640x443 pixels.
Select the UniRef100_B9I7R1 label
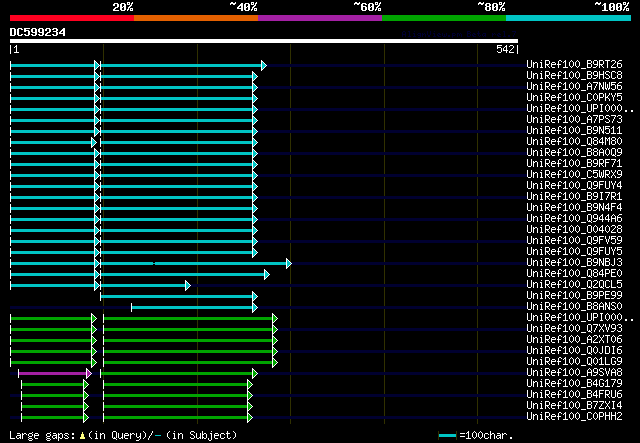(x=574, y=196)
